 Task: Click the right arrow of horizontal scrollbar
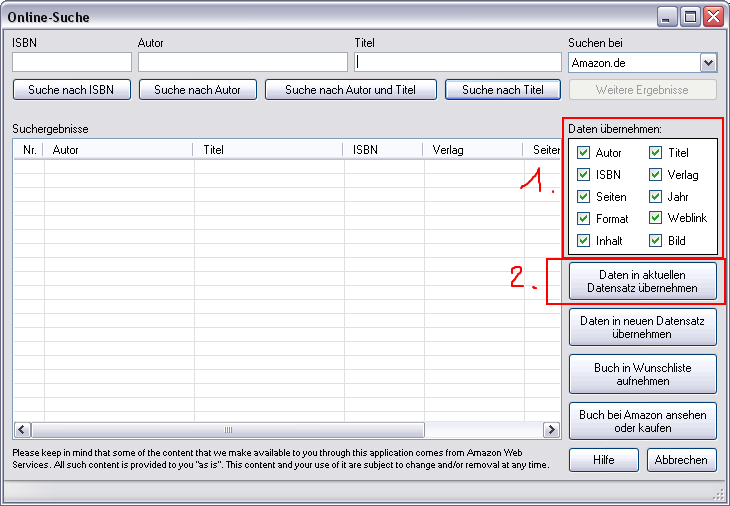point(550,429)
